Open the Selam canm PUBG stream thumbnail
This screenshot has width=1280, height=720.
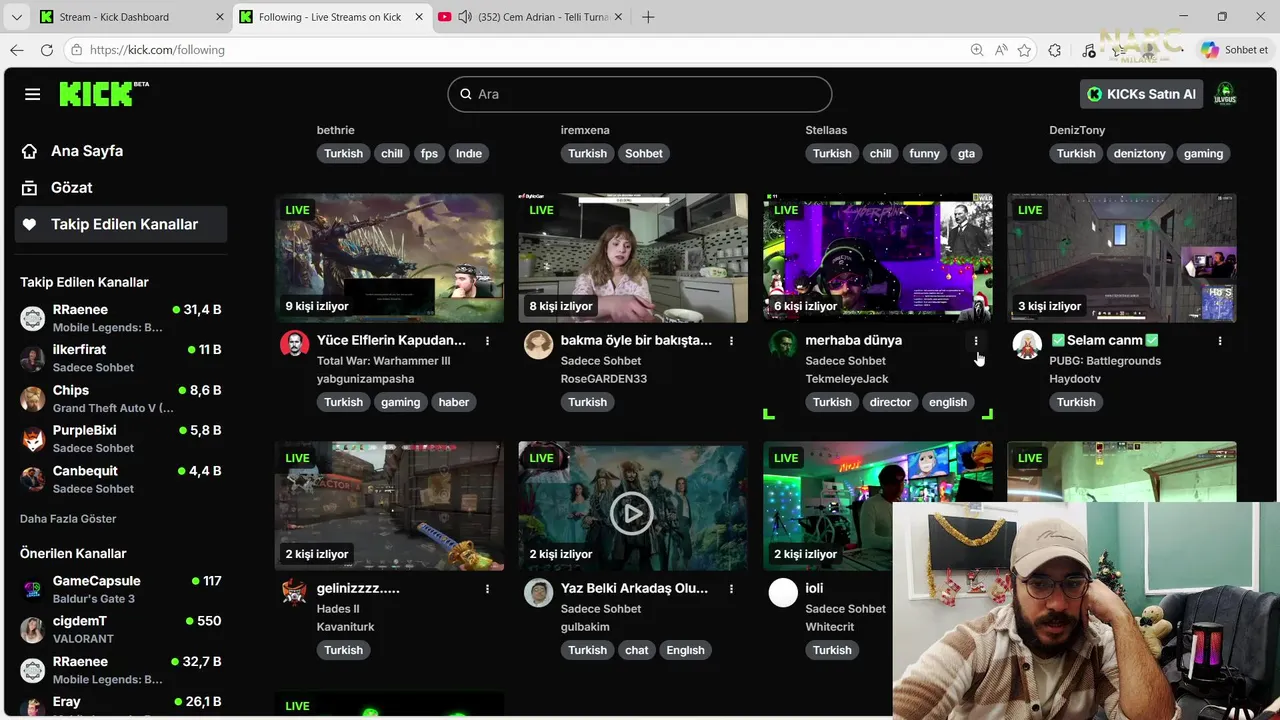click(x=1122, y=258)
